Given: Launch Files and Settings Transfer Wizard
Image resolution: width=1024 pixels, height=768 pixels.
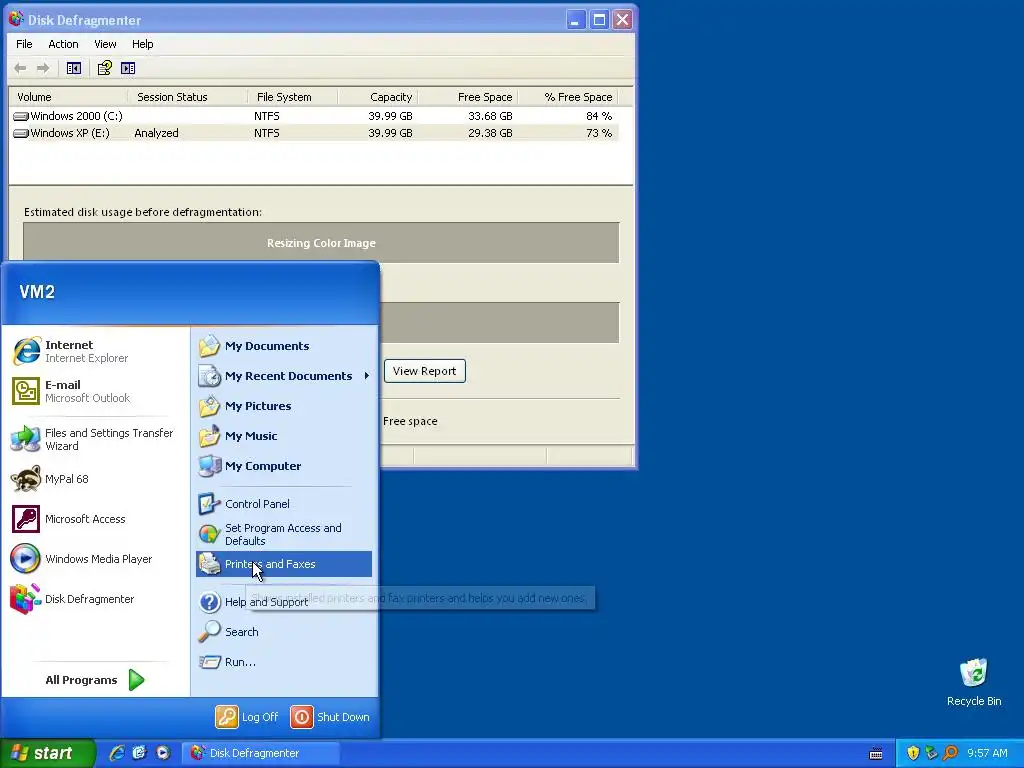Looking at the screenshot, I should [95, 440].
